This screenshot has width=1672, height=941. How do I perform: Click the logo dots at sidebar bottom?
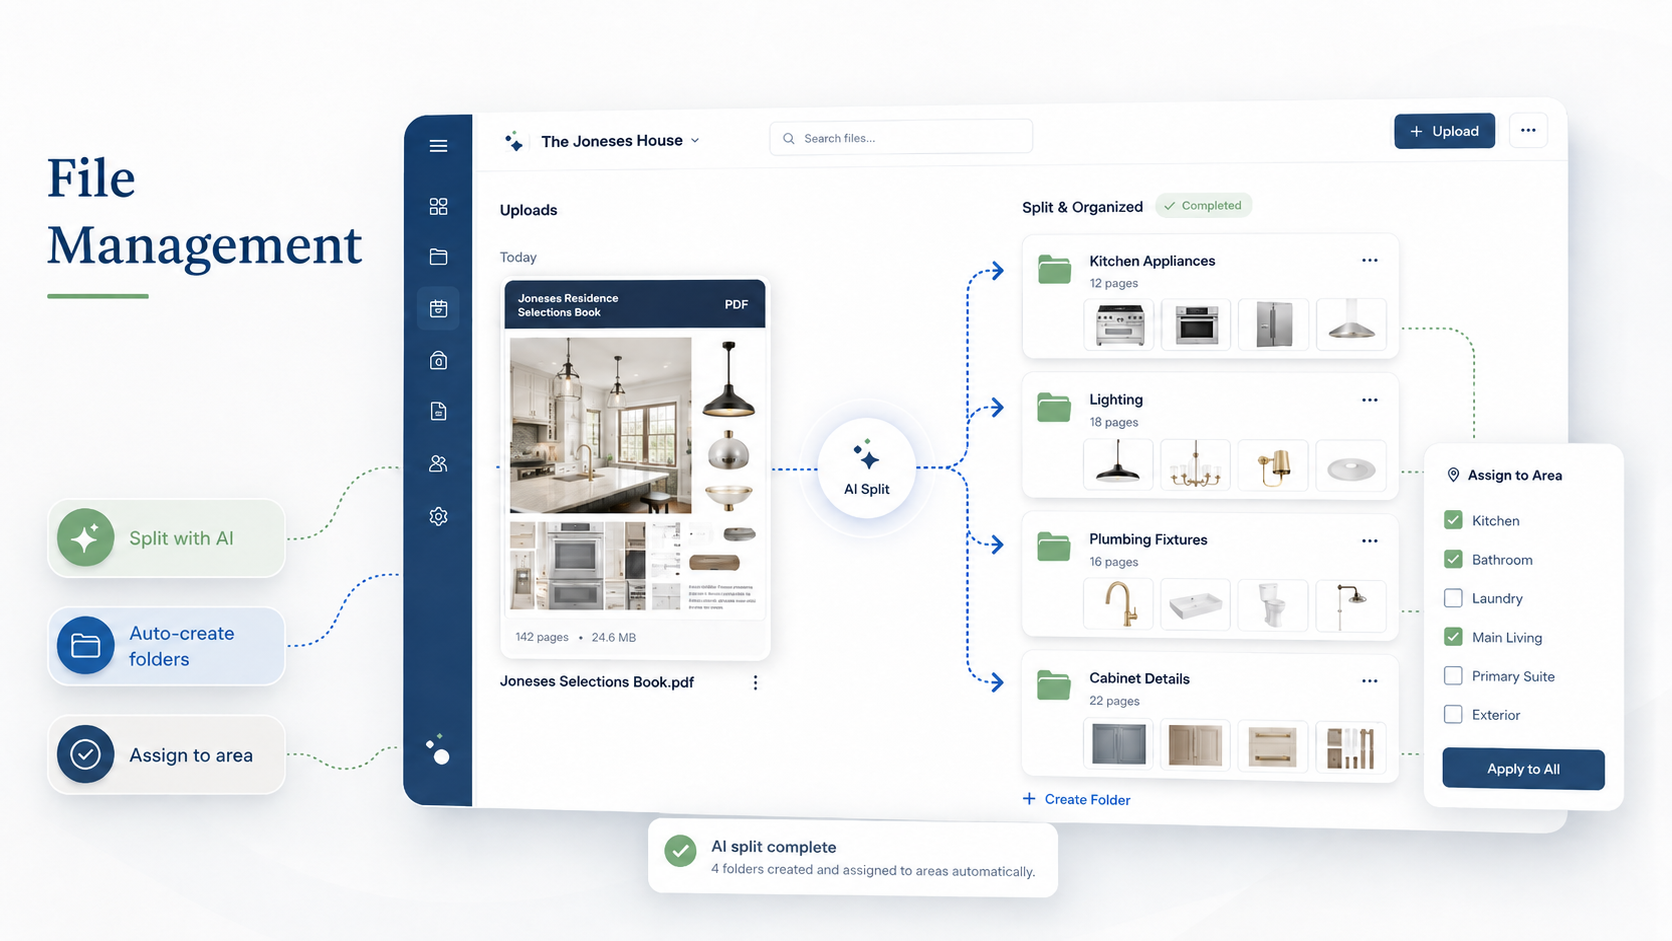click(x=438, y=750)
